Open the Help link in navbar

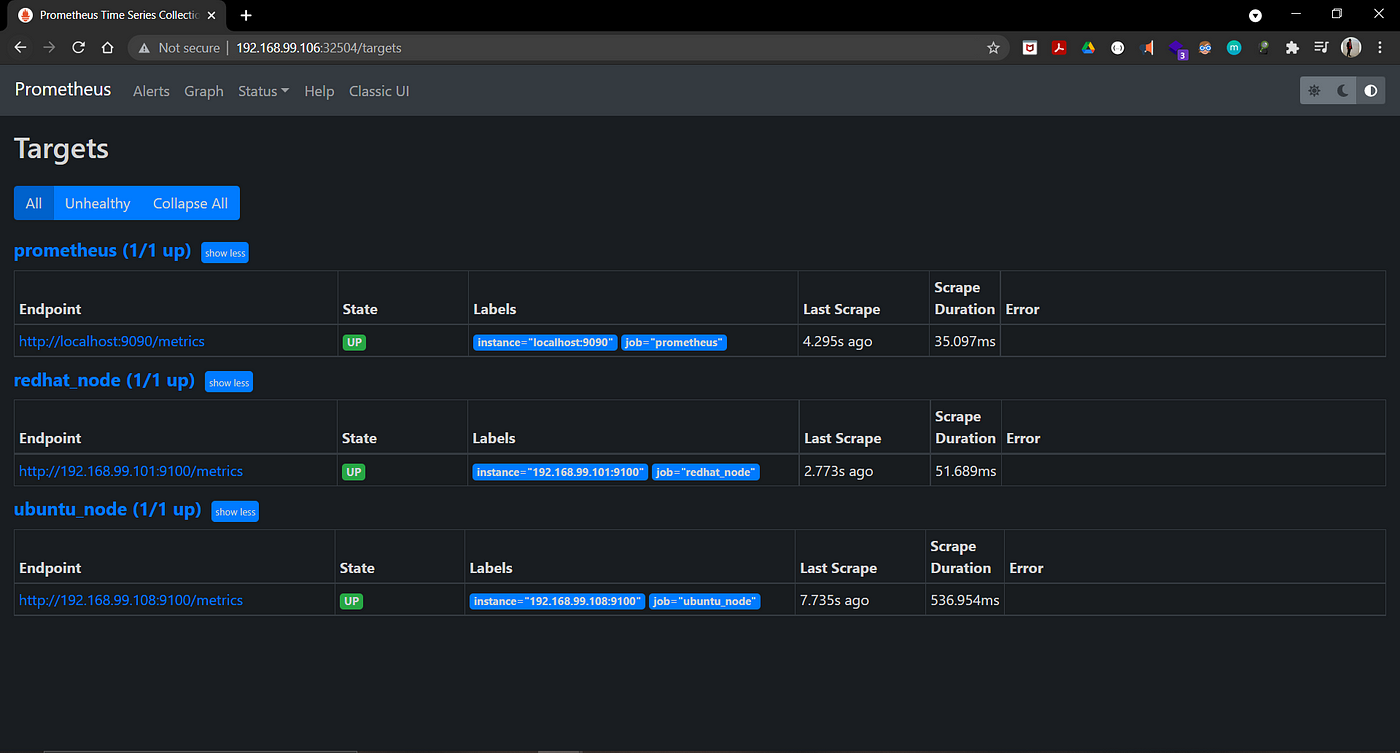point(319,91)
